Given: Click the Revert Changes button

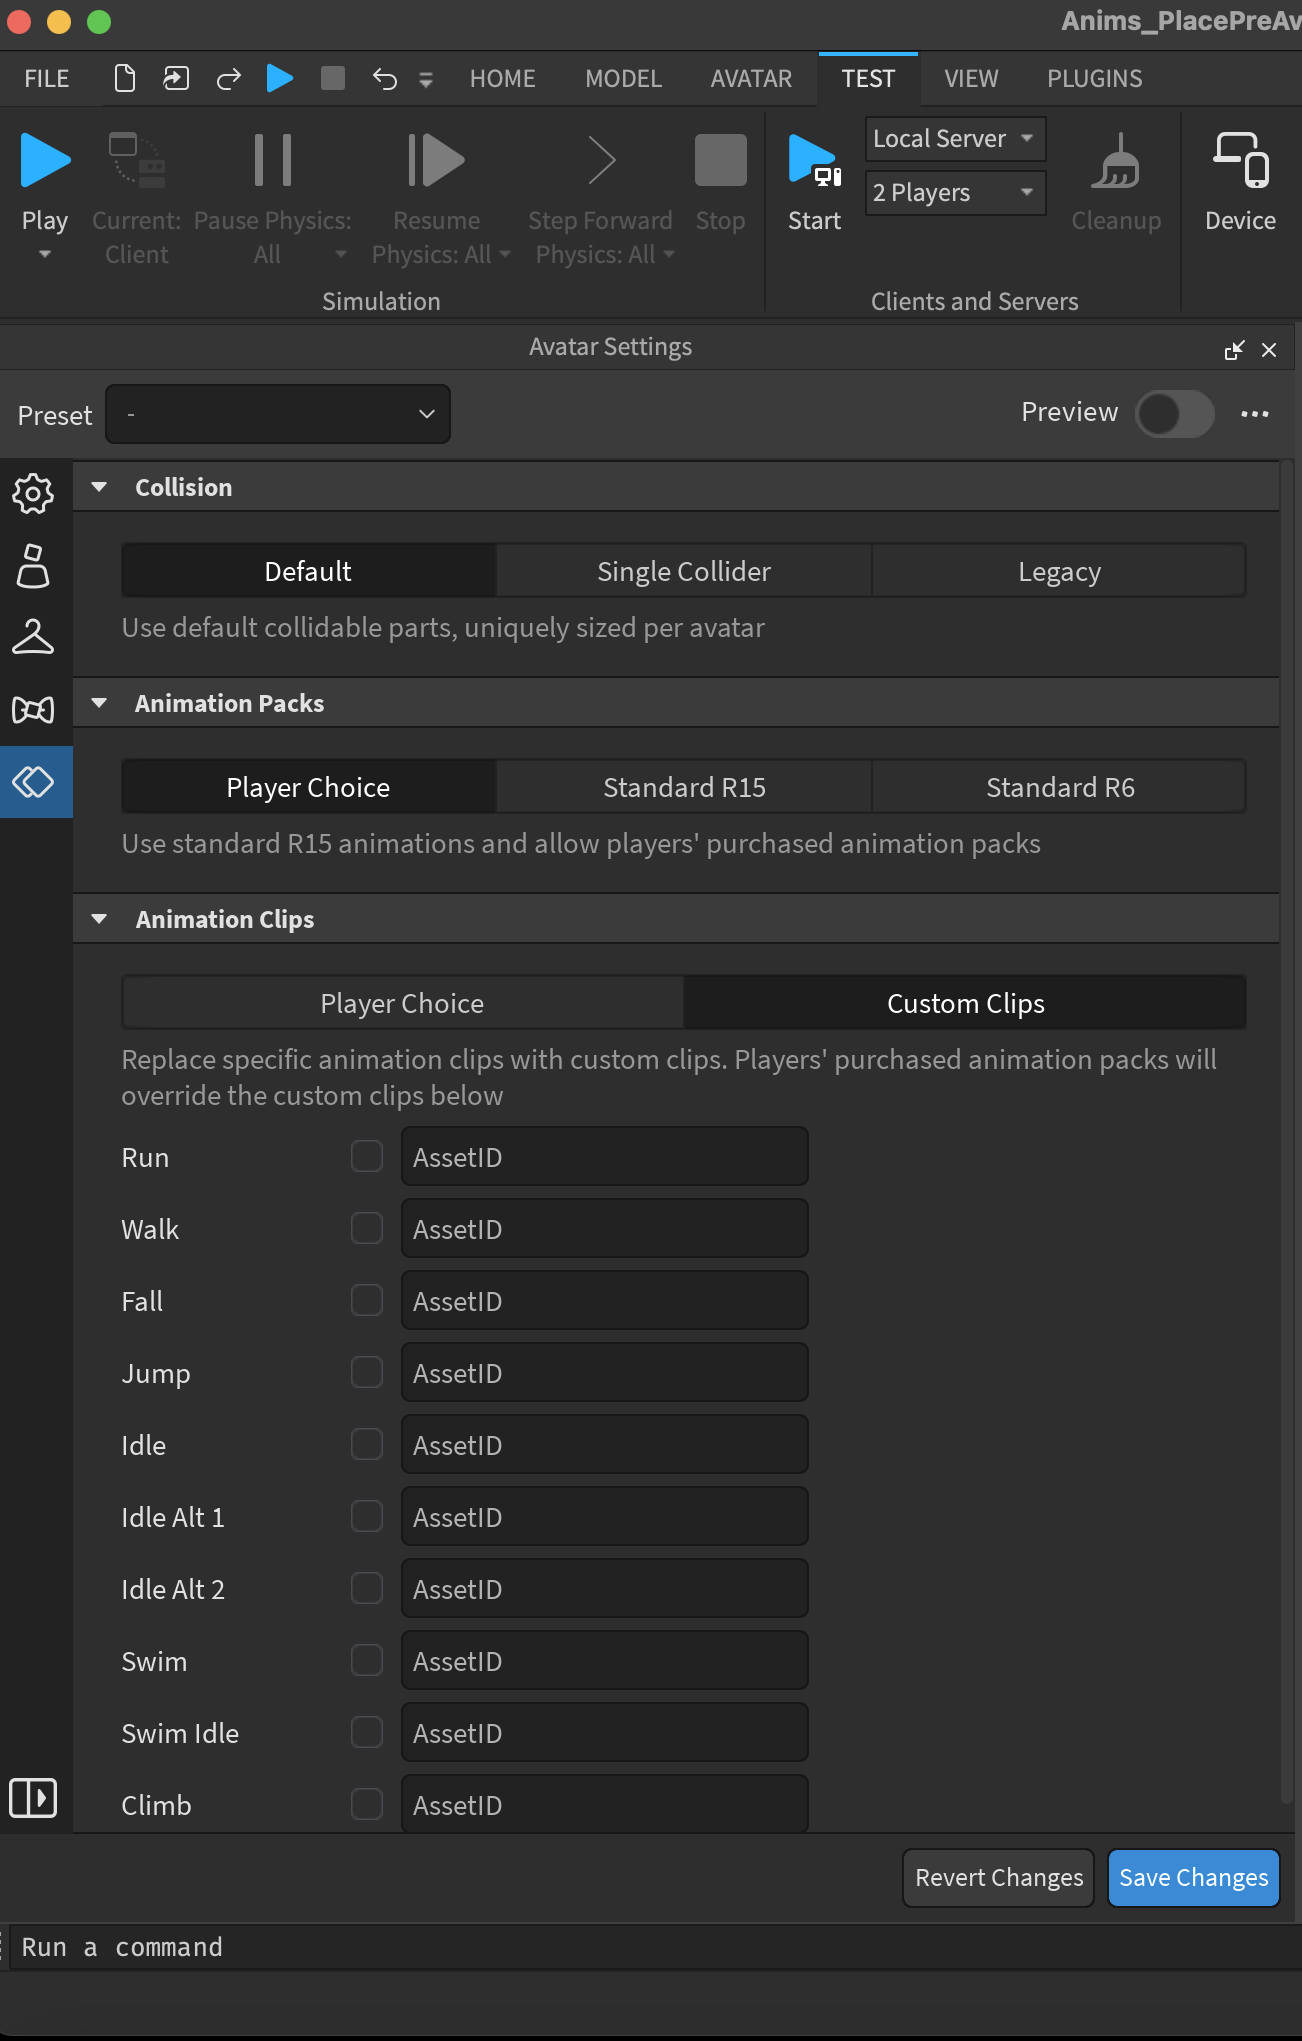Looking at the screenshot, I should click(x=999, y=1877).
